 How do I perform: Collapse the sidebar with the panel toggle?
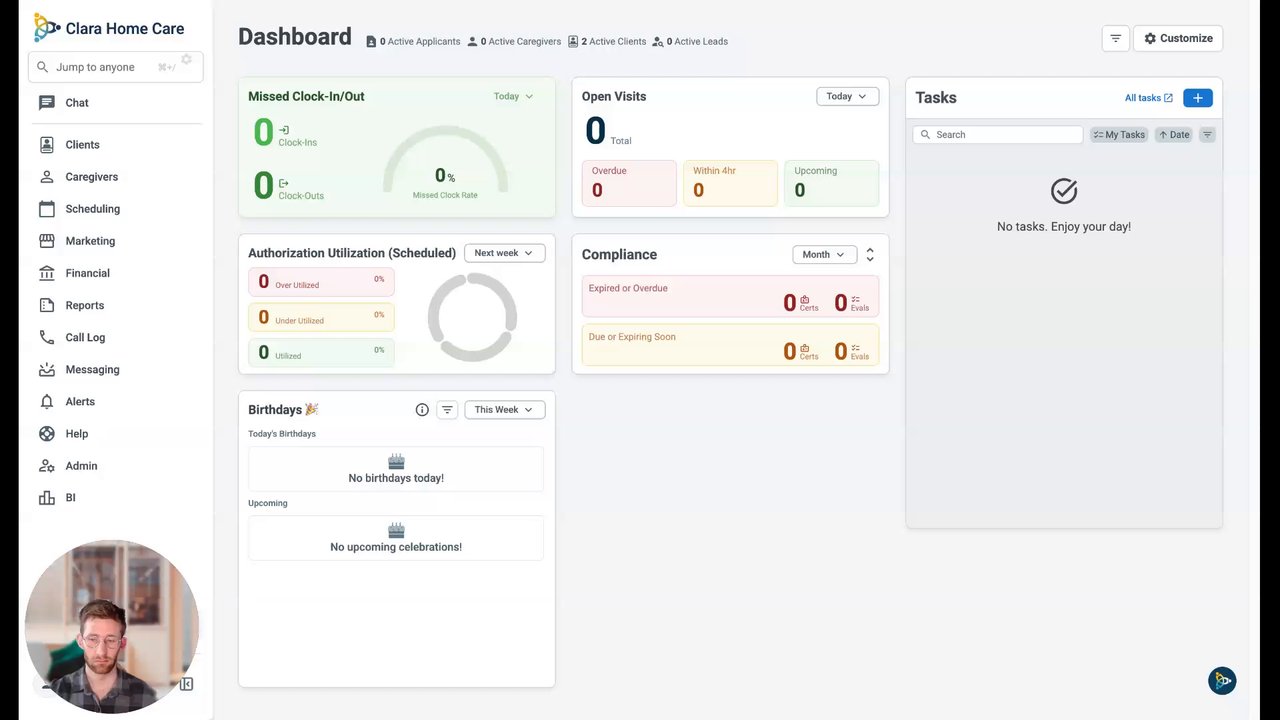coord(186,684)
